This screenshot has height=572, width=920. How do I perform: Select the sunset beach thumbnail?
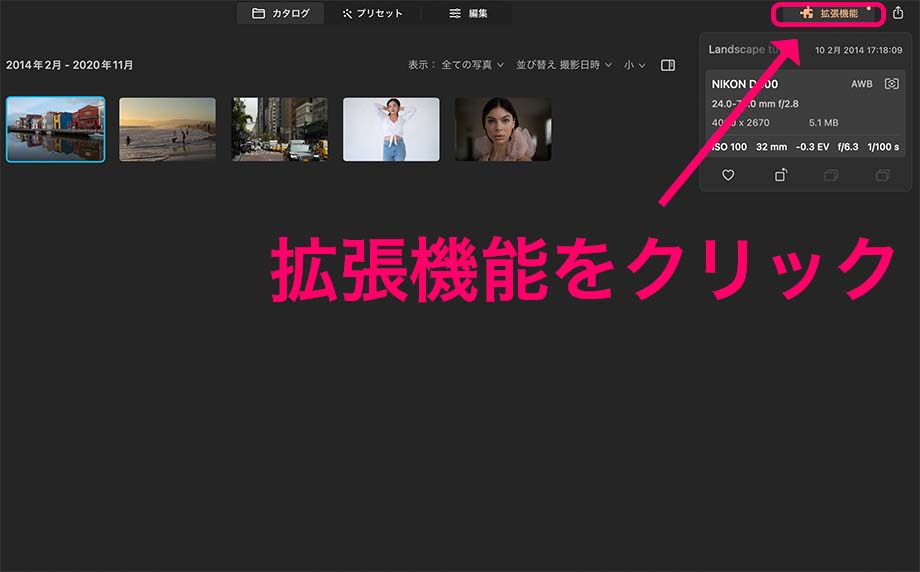pos(167,129)
